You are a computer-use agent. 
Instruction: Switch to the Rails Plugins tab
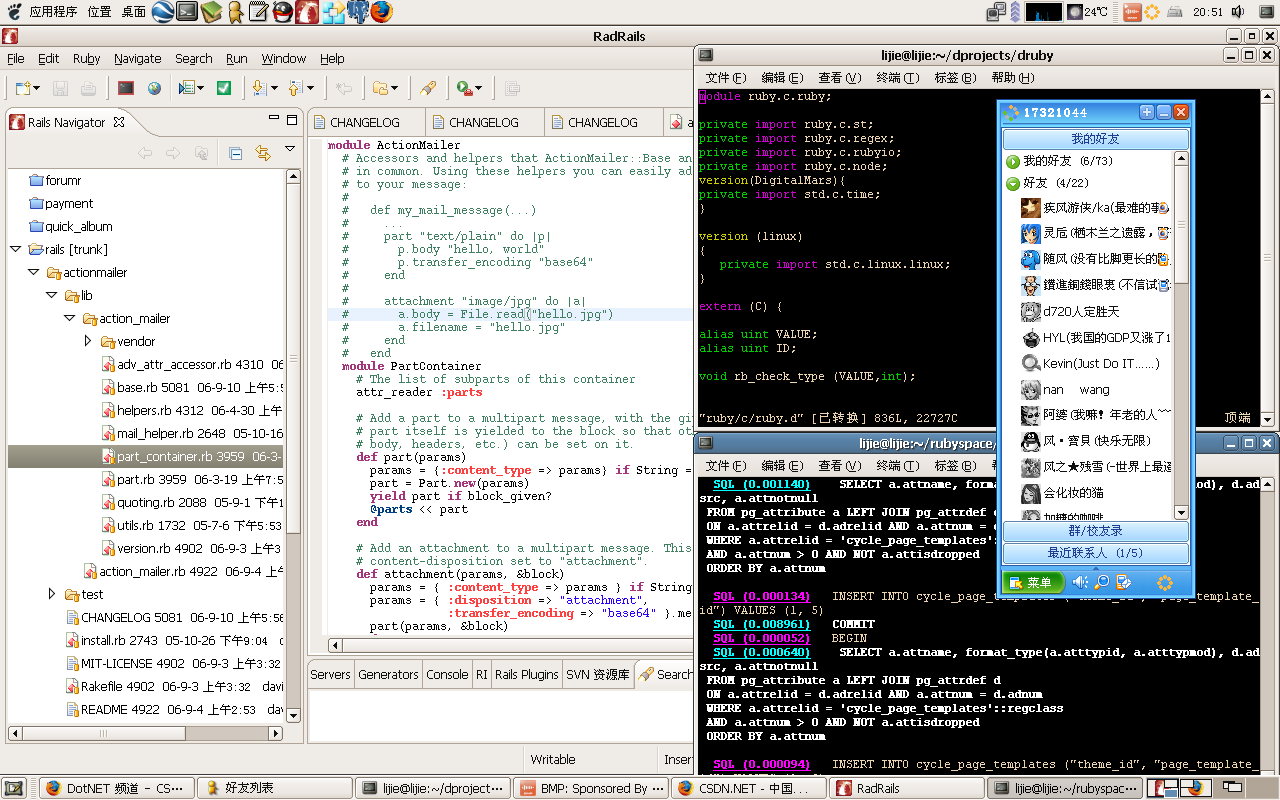tap(526, 674)
